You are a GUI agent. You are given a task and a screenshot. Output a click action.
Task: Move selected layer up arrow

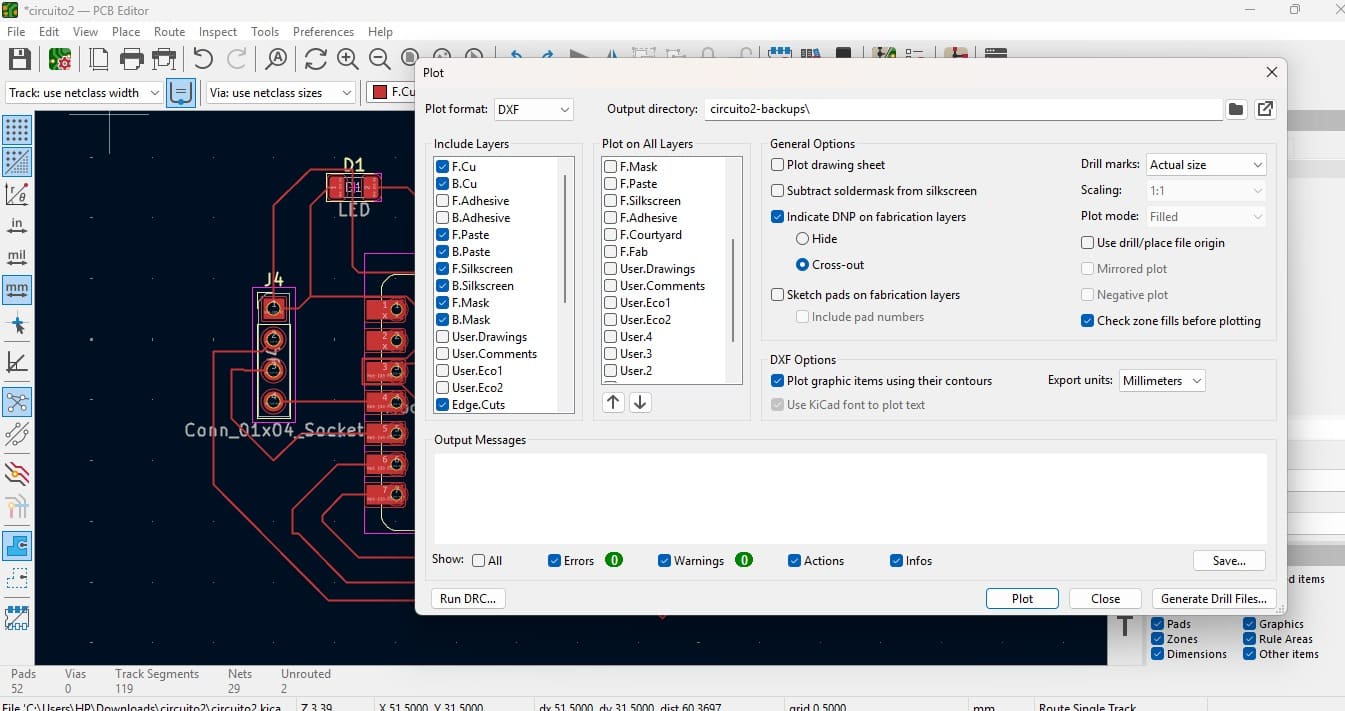pos(613,402)
